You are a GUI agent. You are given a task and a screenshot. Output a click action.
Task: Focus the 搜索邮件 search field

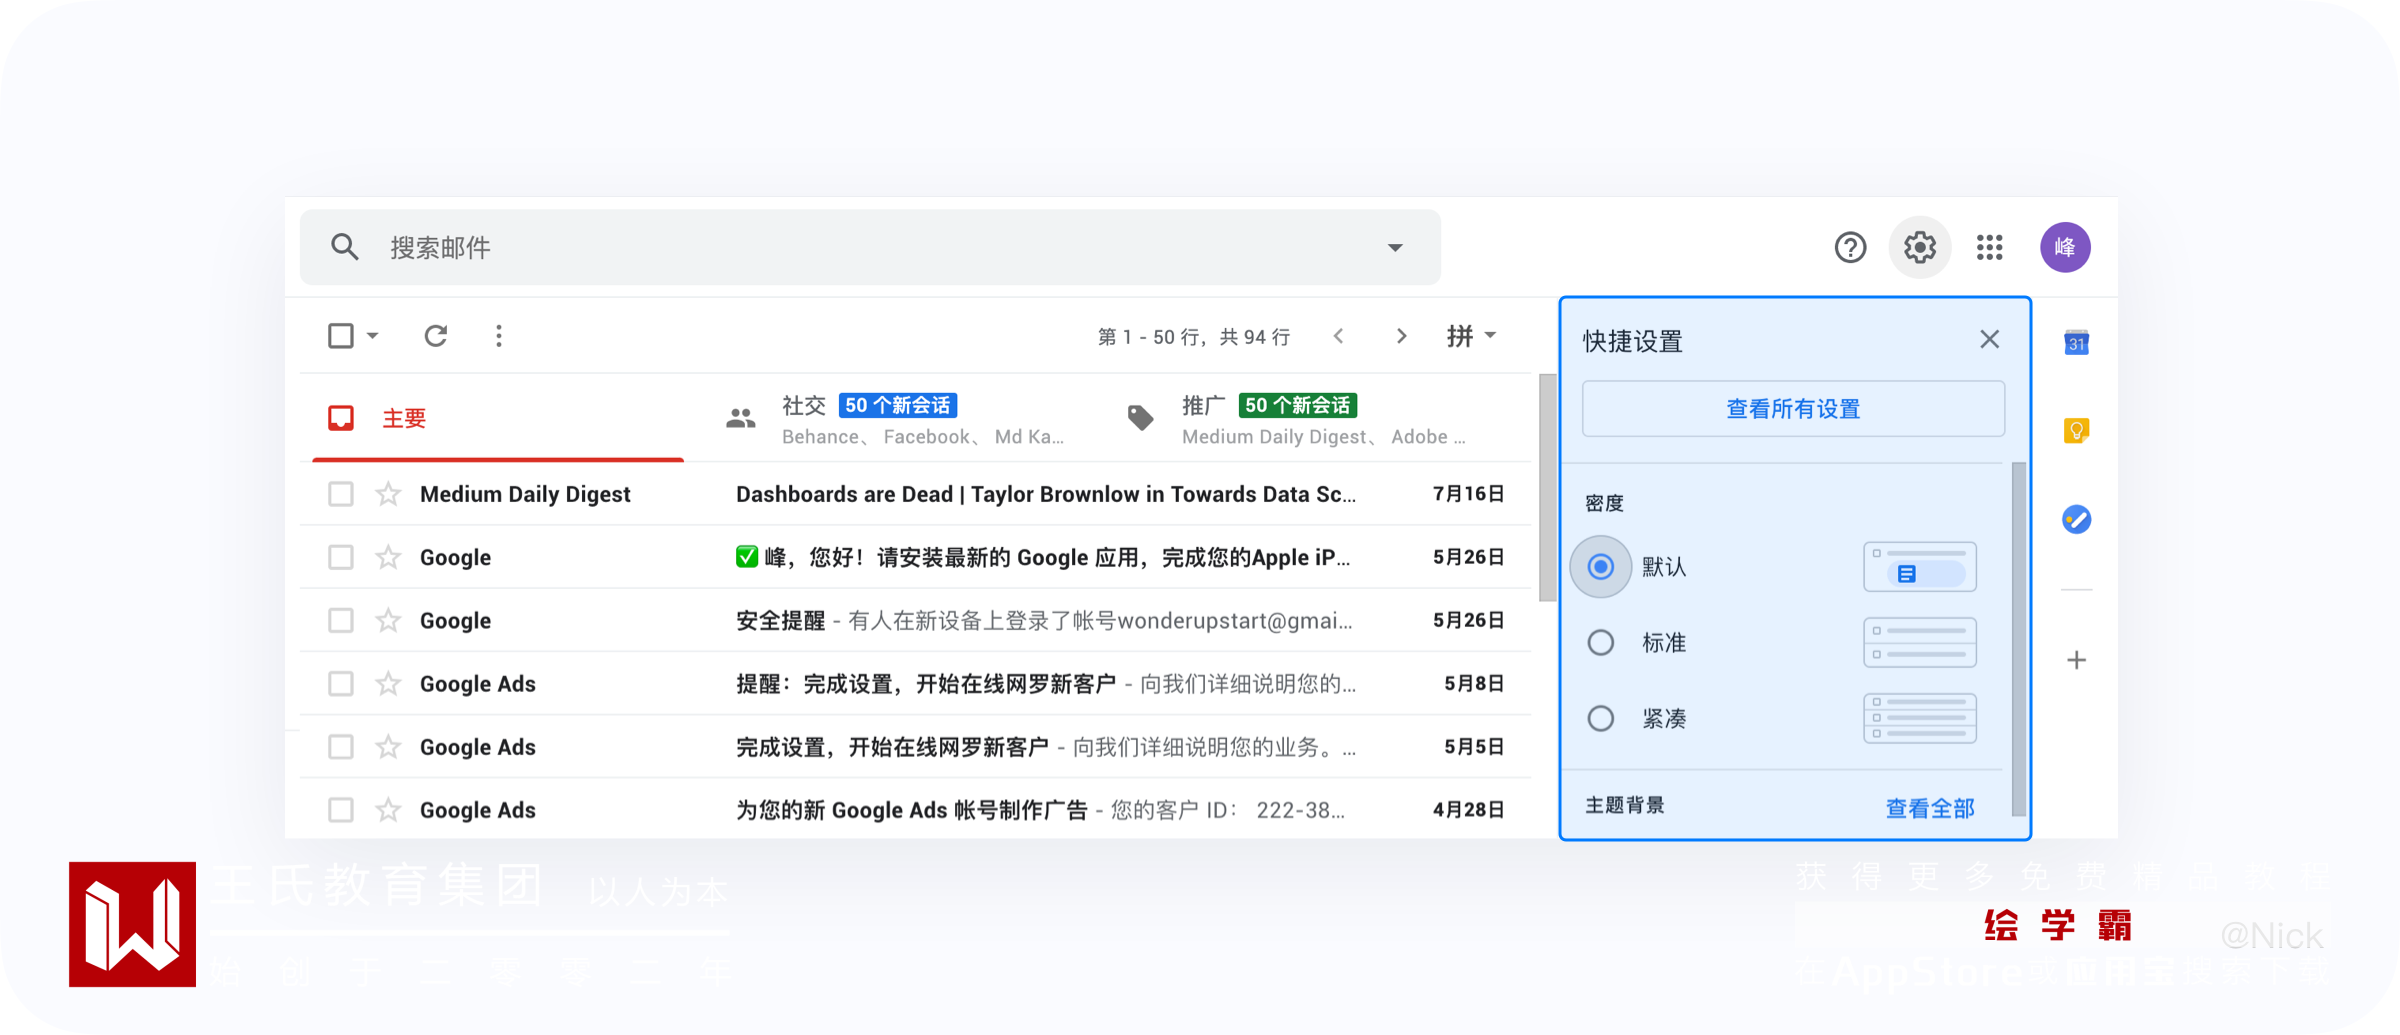870,247
